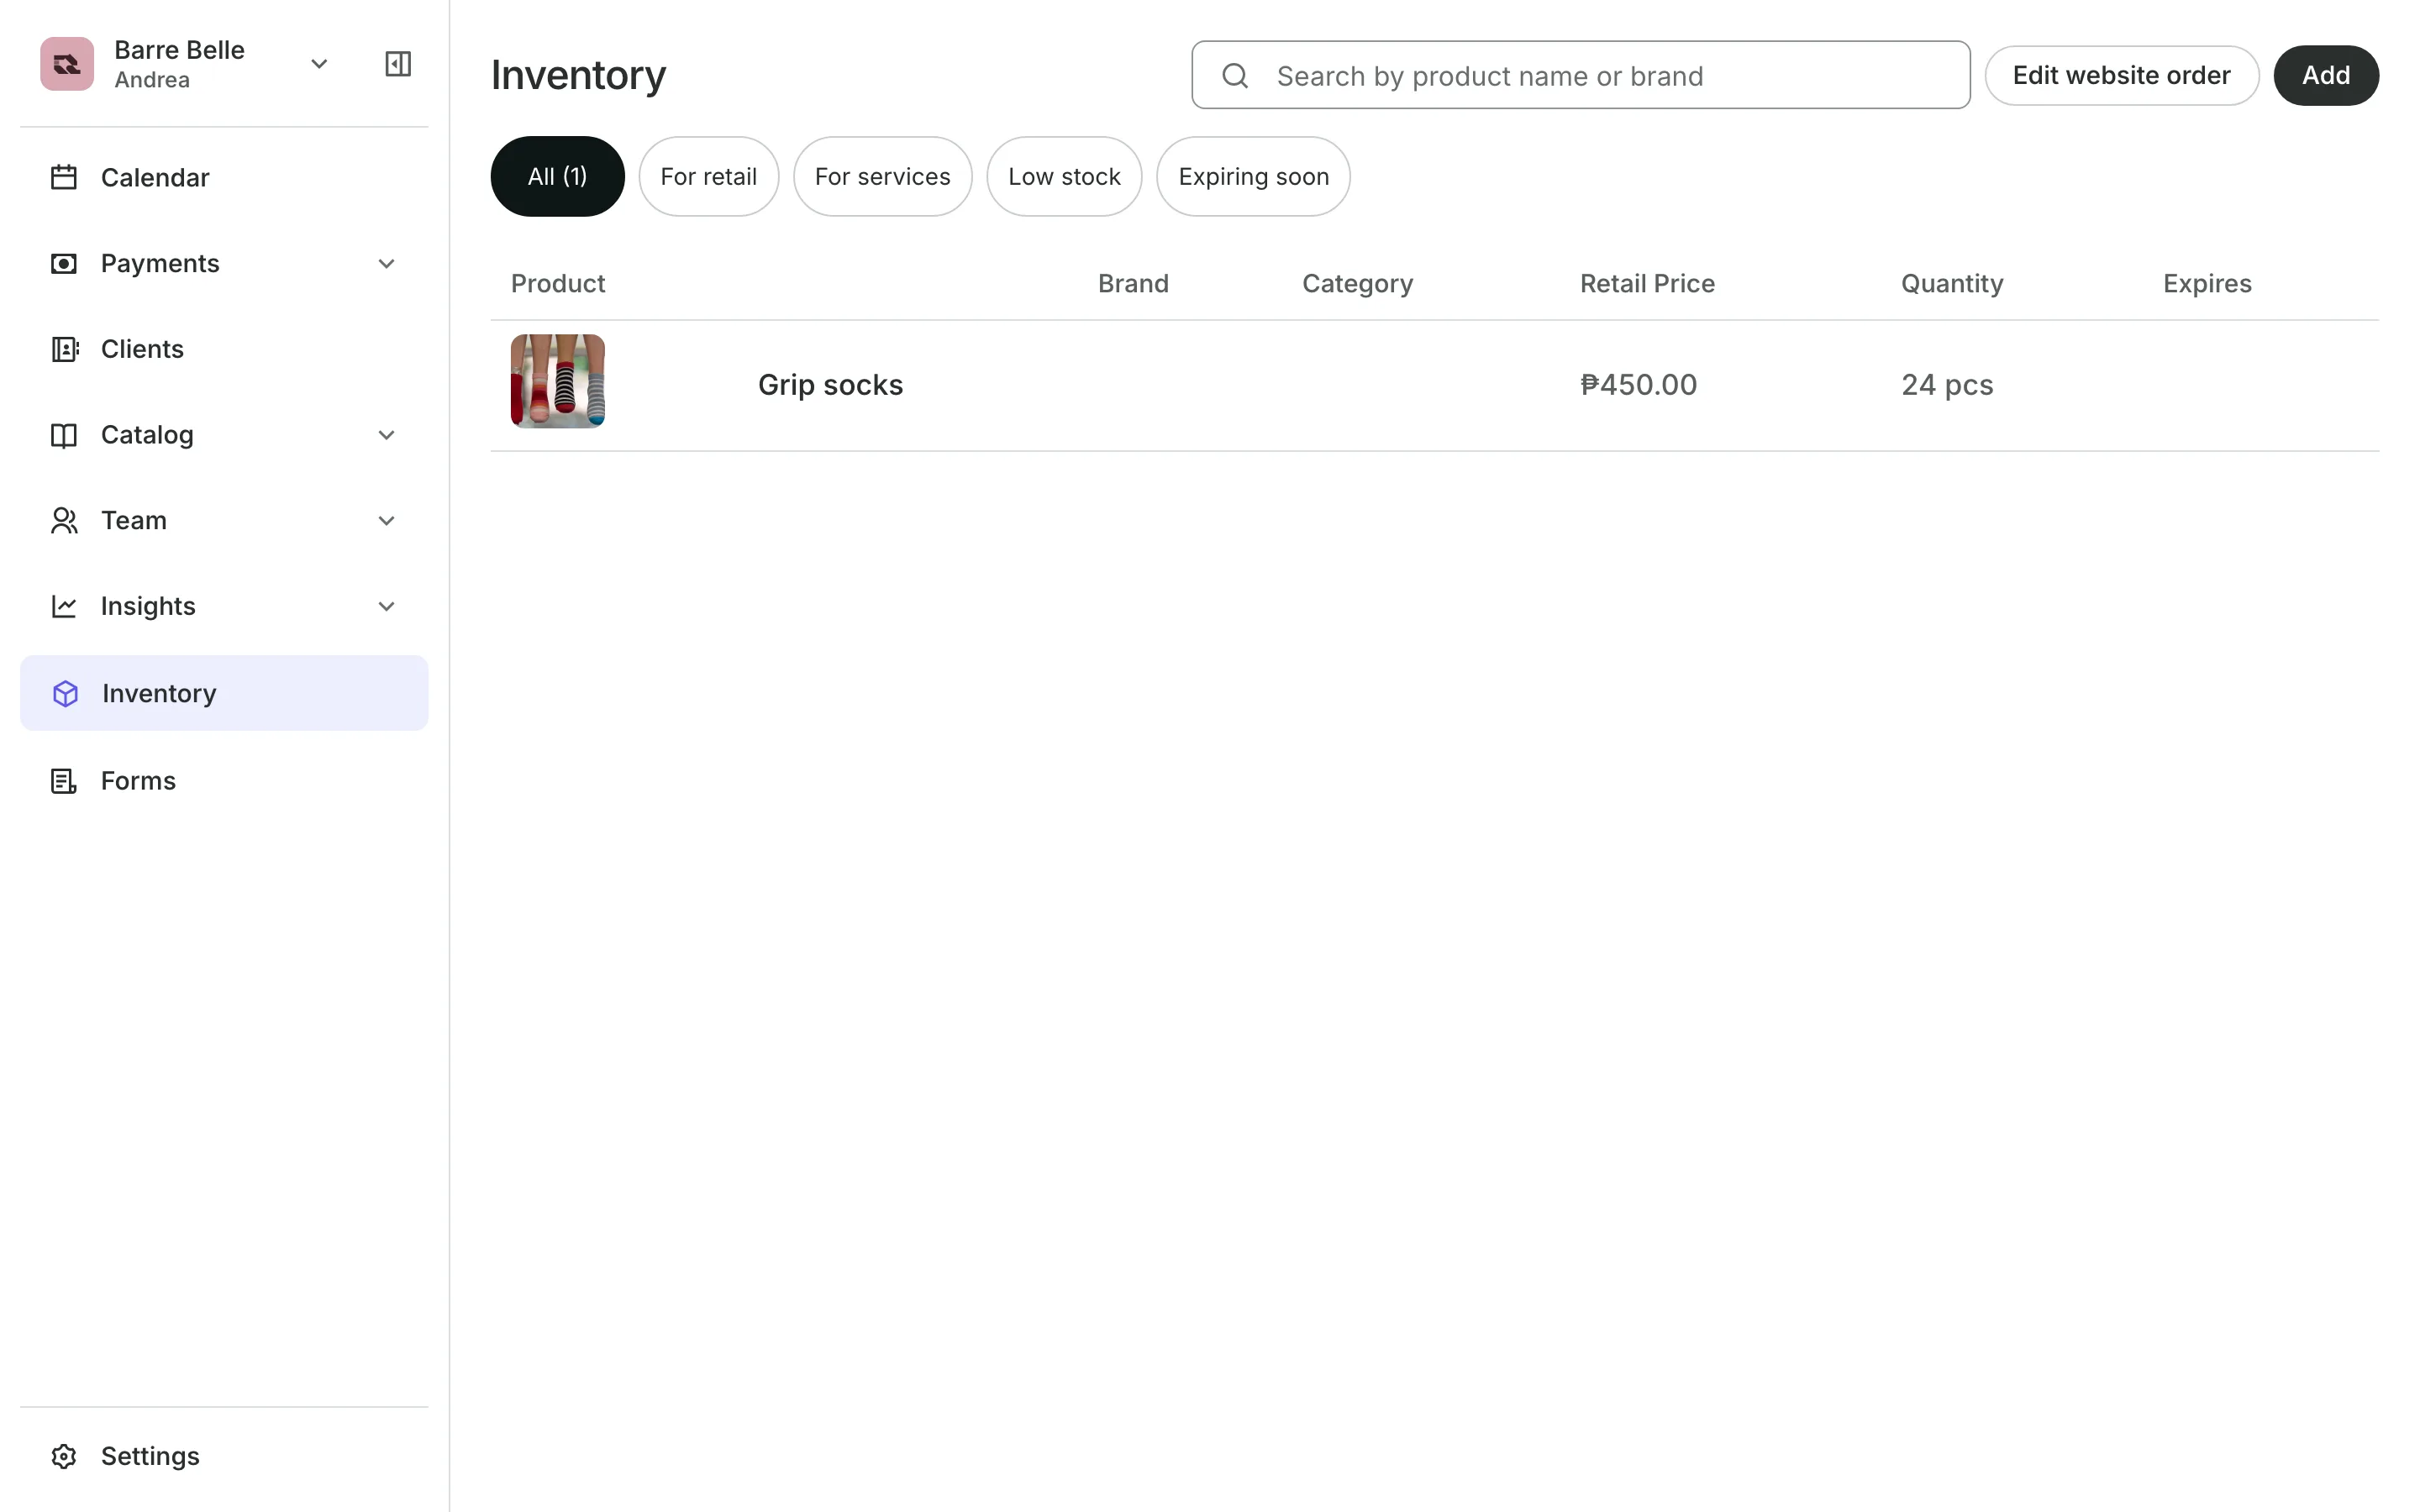Click the Team people icon
2420x1512 pixels.
pyautogui.click(x=64, y=521)
